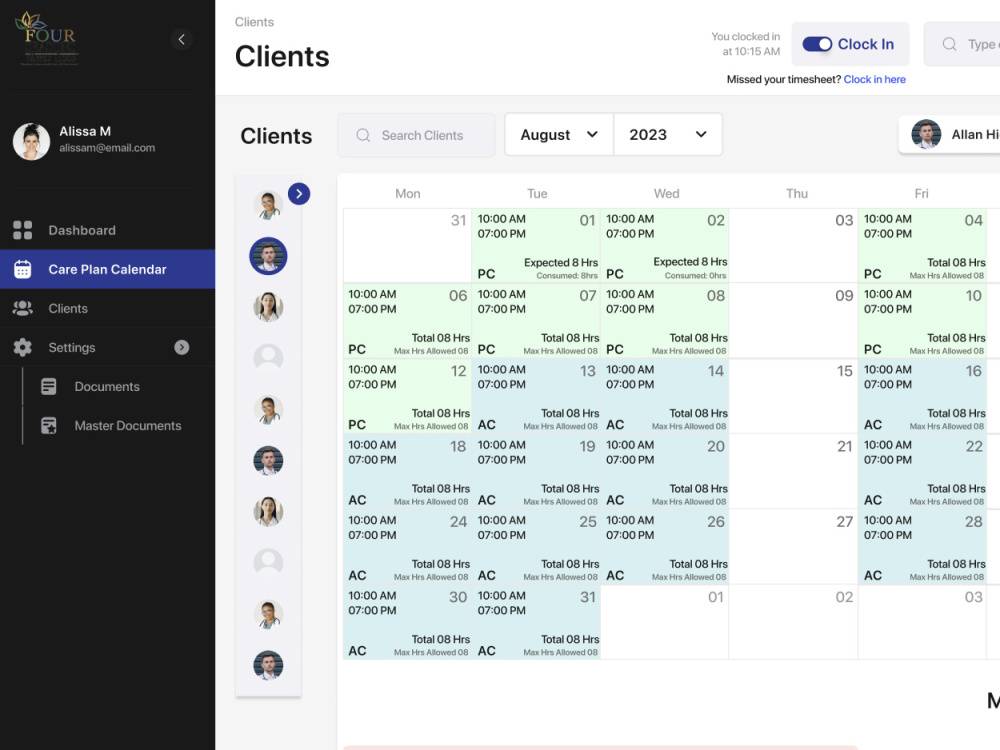Viewport: 1000px width, 750px height.
Task: Select sixth client avatar in list
Action: (268, 460)
